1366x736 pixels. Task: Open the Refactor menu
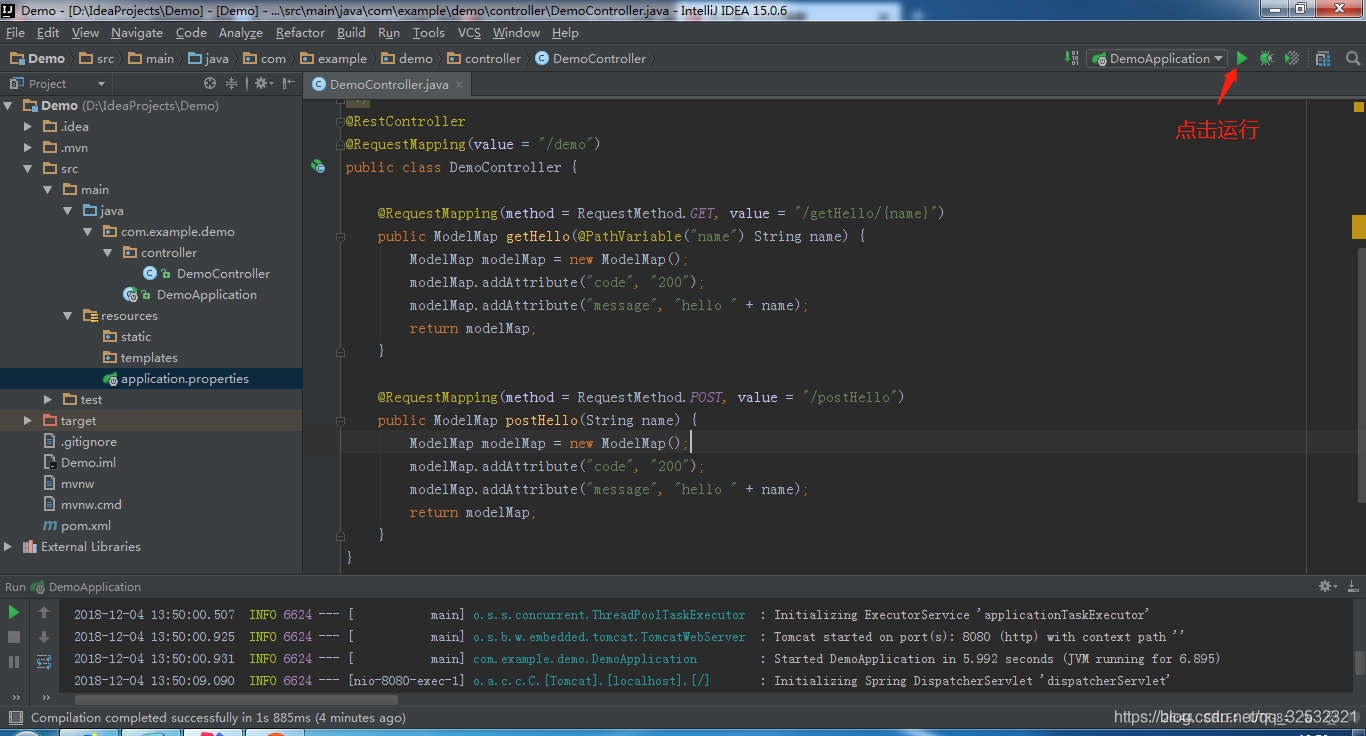[x=300, y=32]
